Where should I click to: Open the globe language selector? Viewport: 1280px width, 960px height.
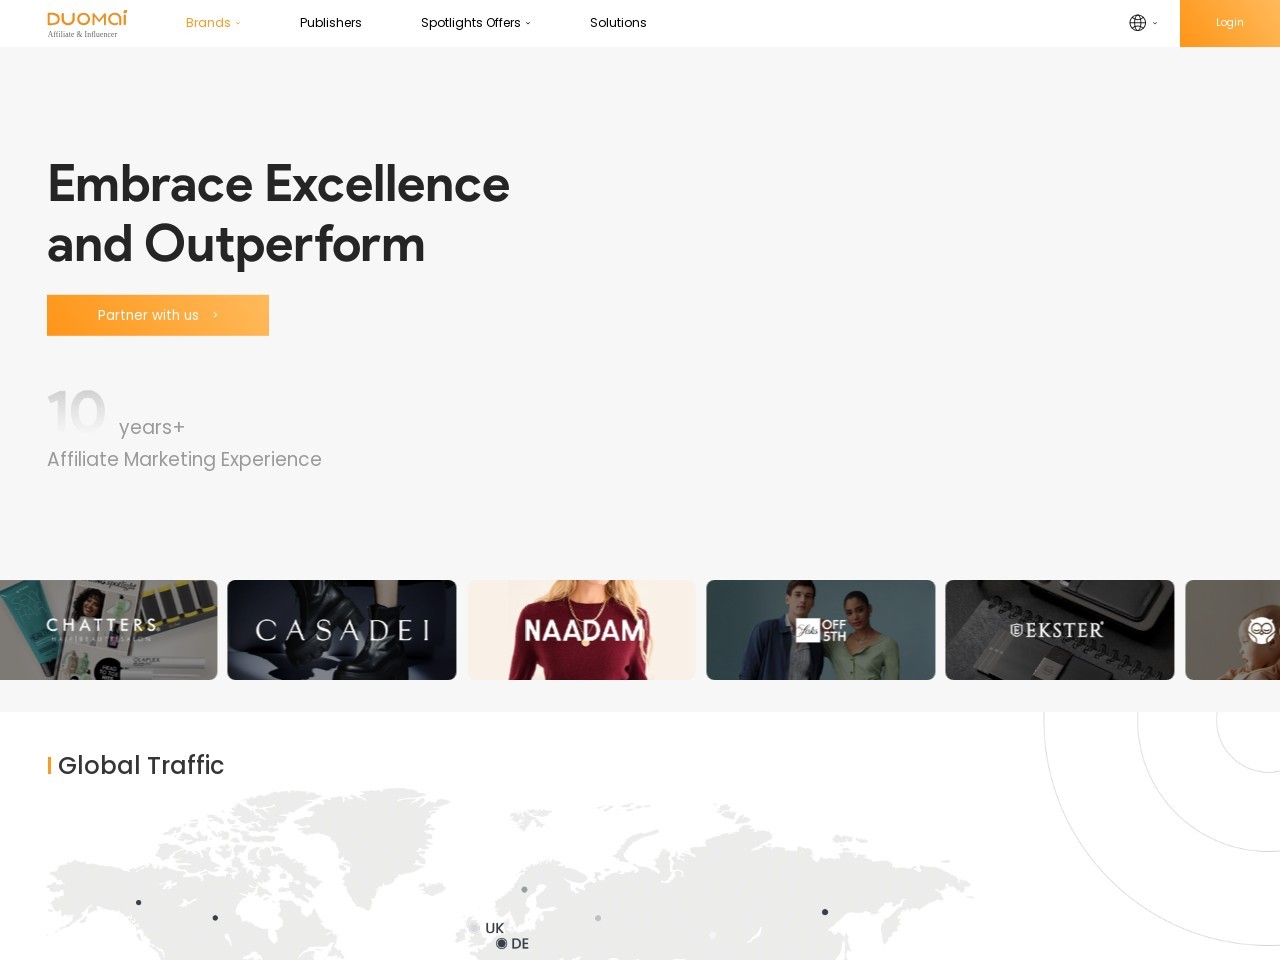[1137, 23]
